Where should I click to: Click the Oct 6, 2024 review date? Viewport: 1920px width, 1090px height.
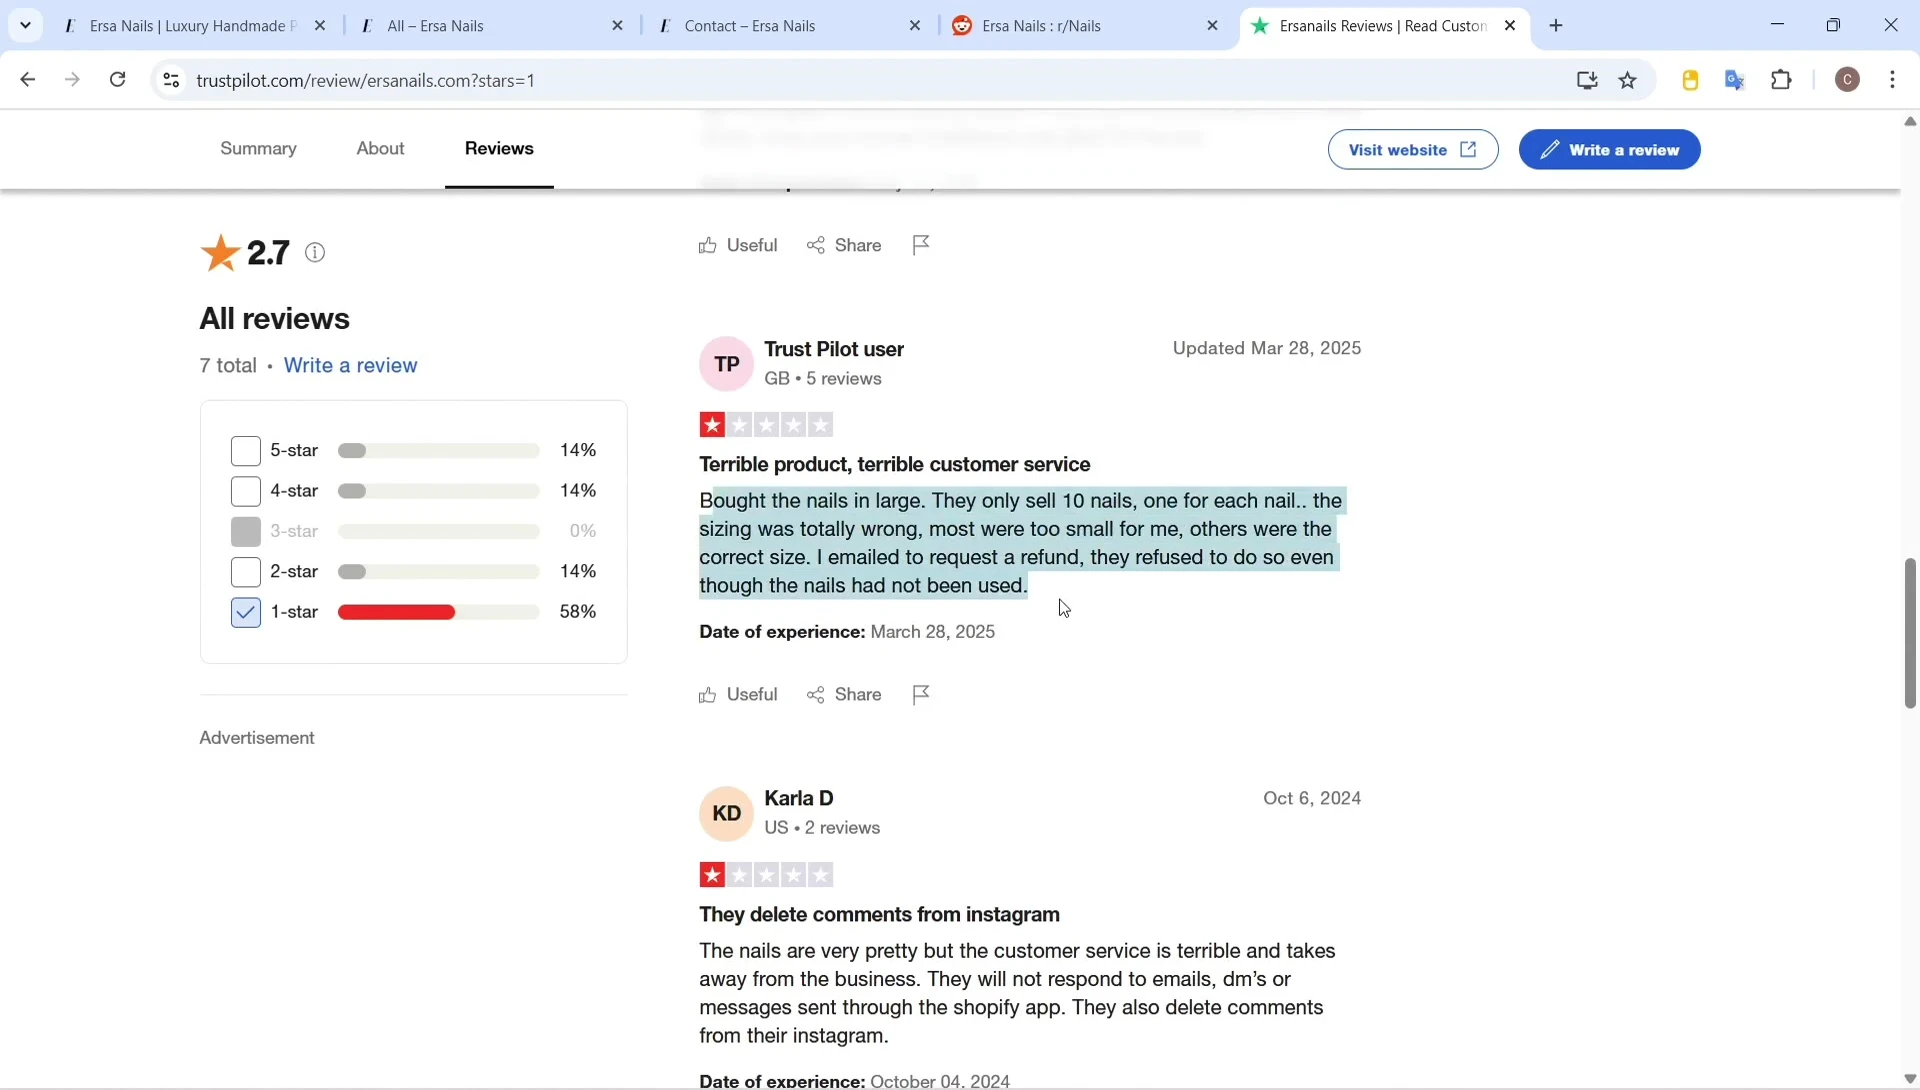click(x=1312, y=798)
